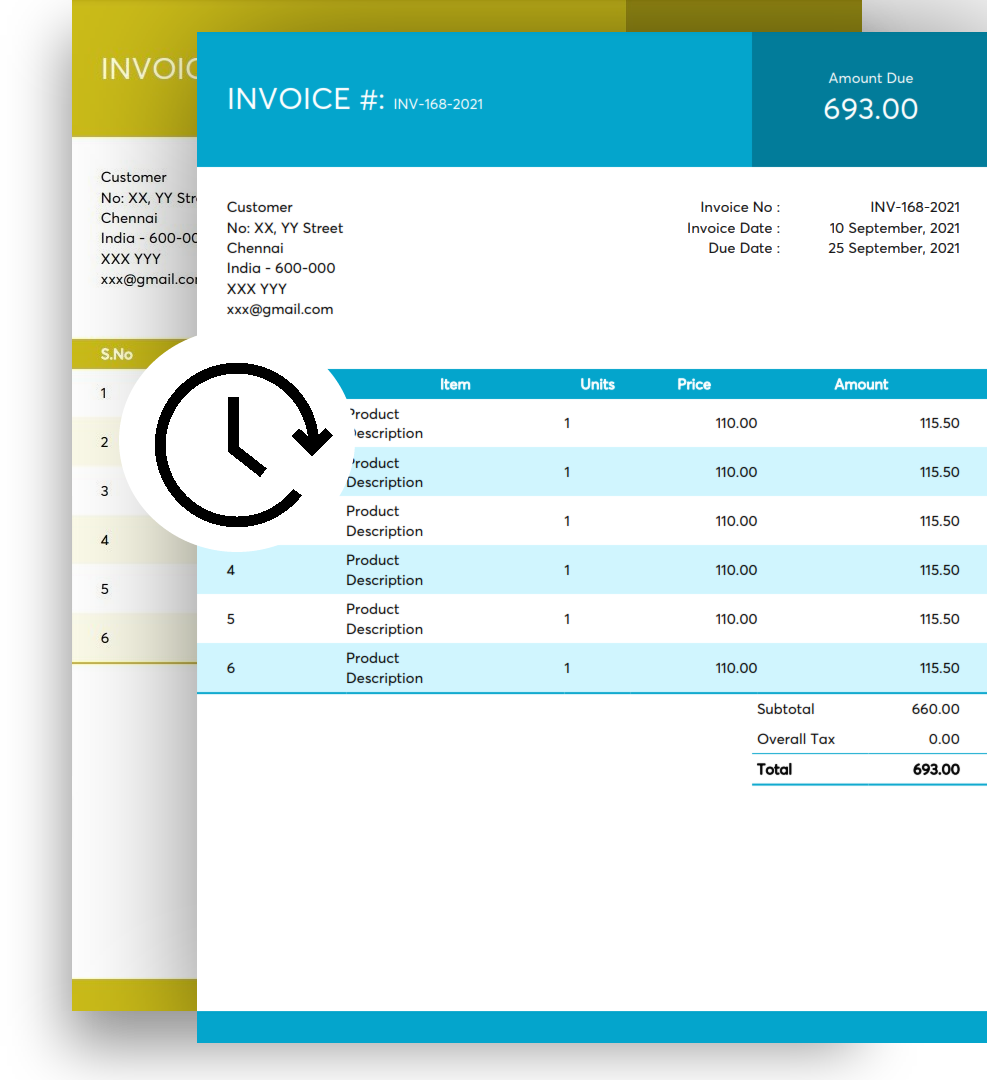Click the Price column header

693,384
